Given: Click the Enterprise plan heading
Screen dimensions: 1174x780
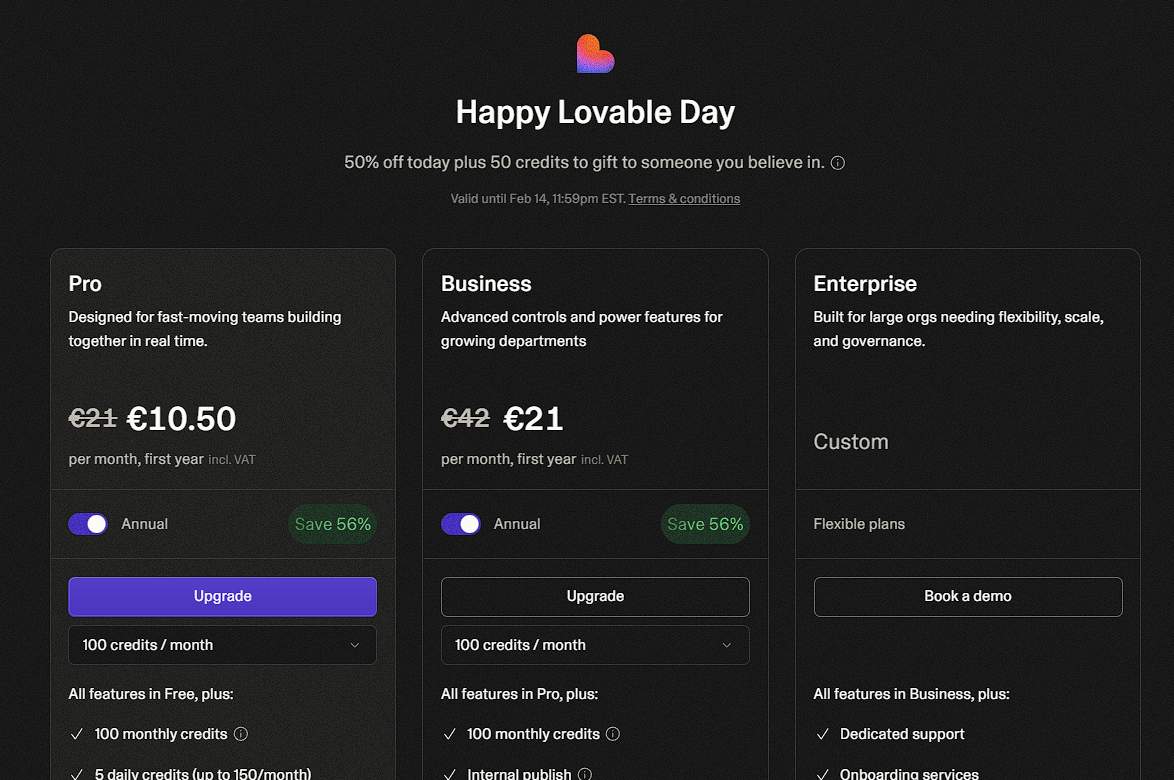Looking at the screenshot, I should pyautogui.click(x=865, y=284).
